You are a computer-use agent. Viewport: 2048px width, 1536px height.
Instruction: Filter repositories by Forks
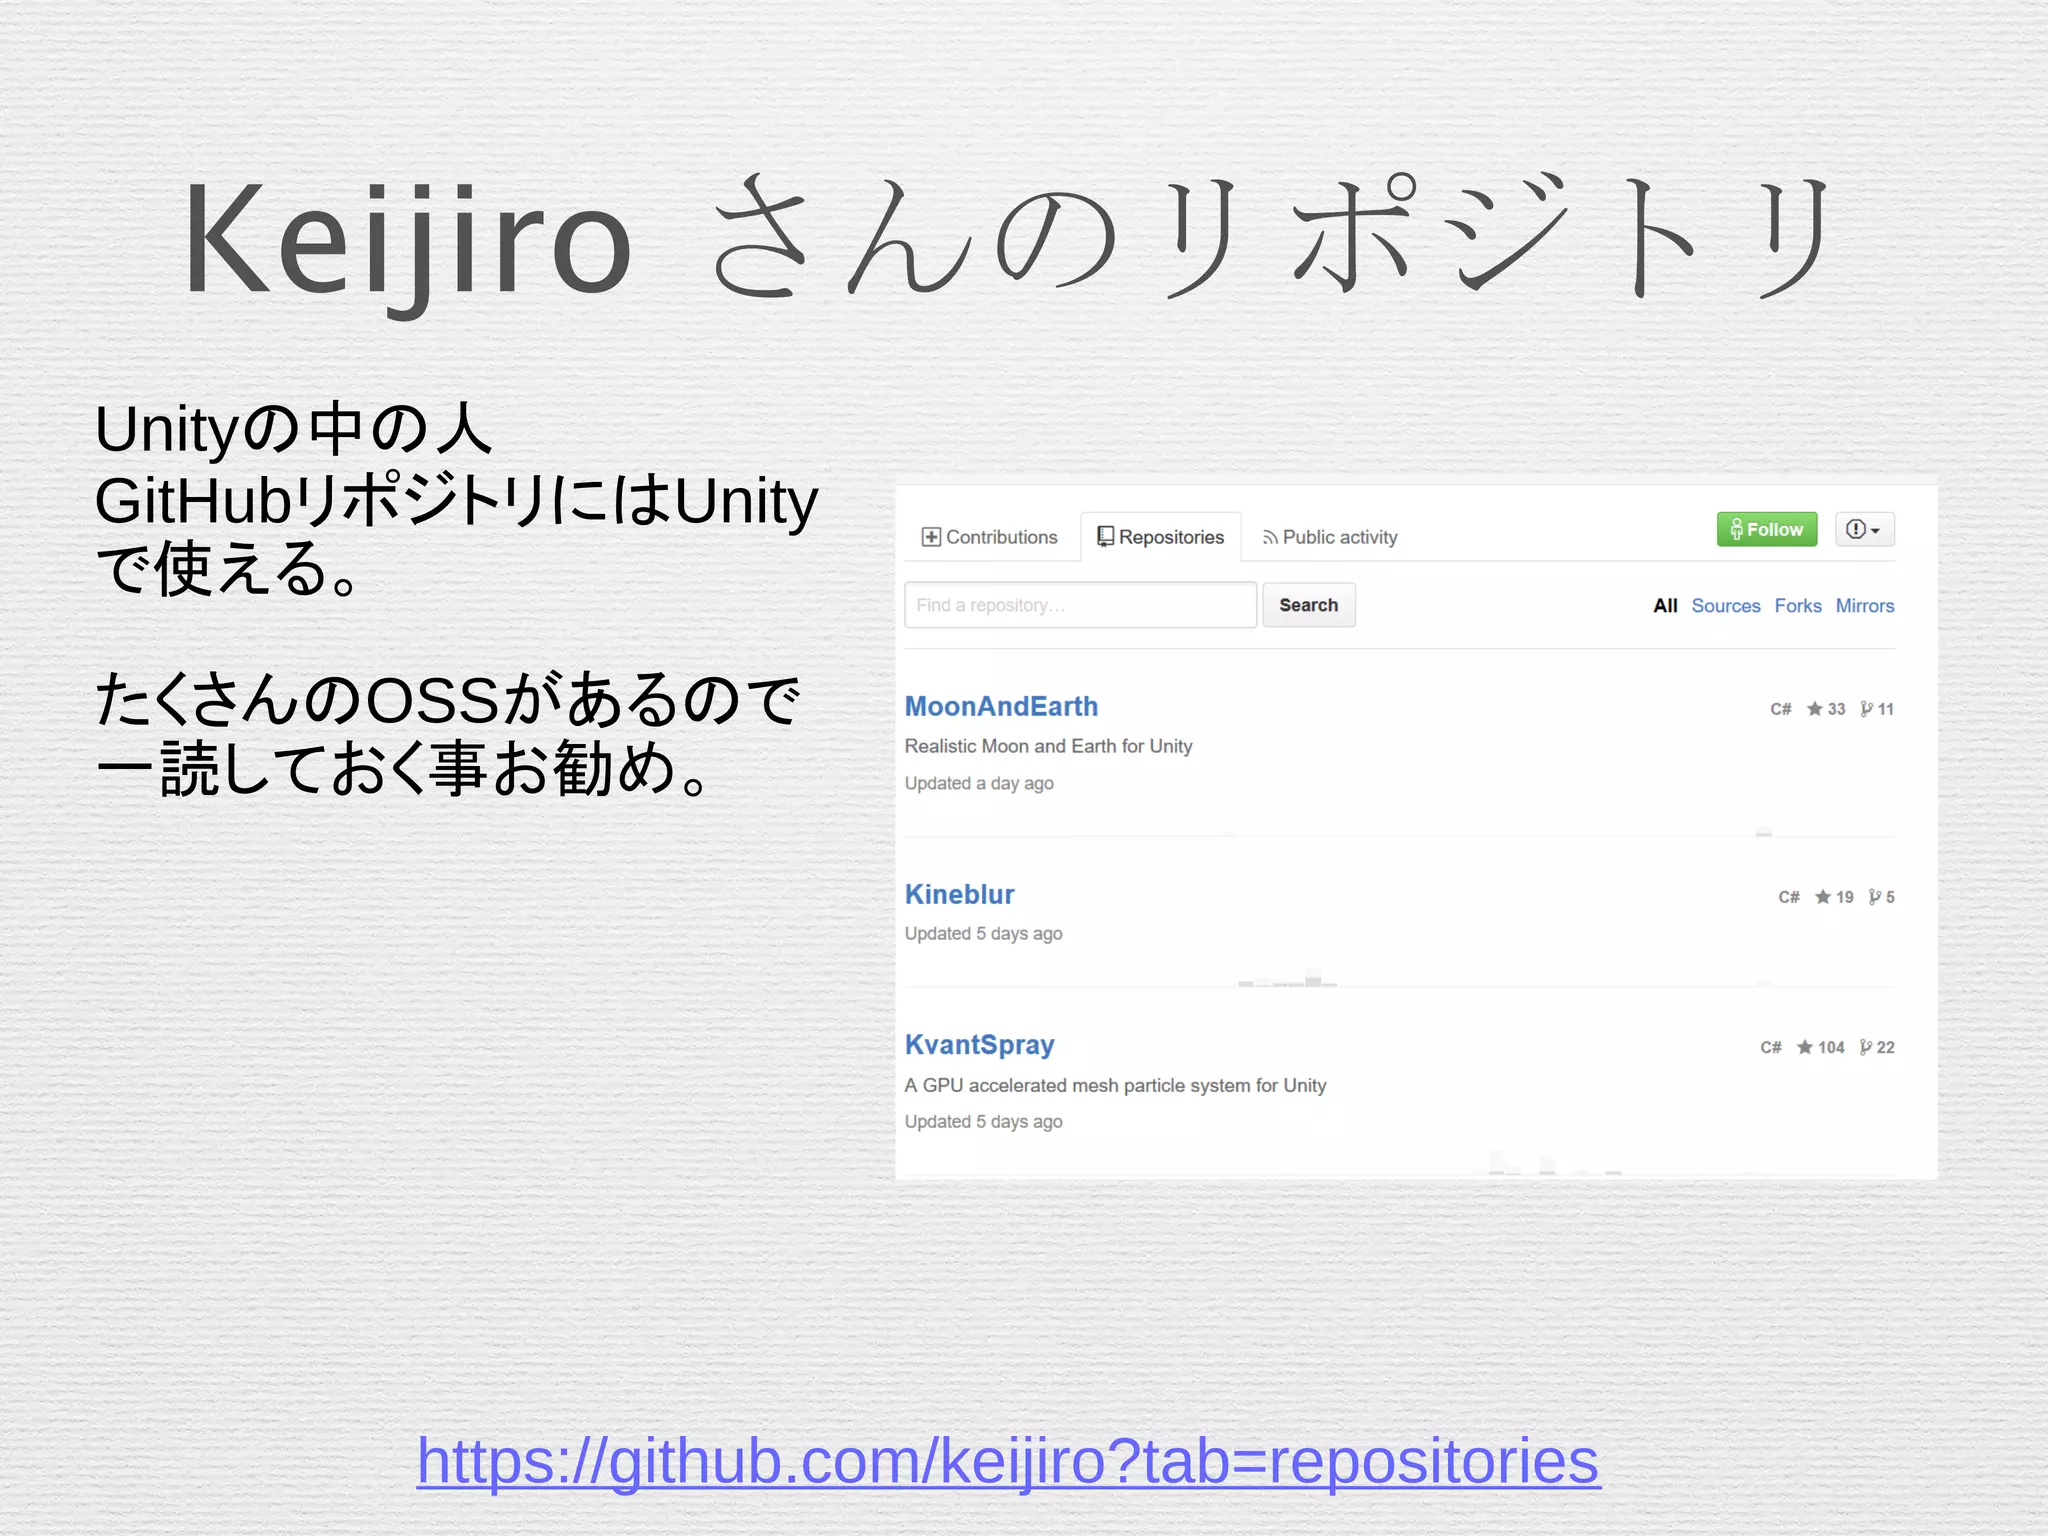pyautogui.click(x=1797, y=606)
